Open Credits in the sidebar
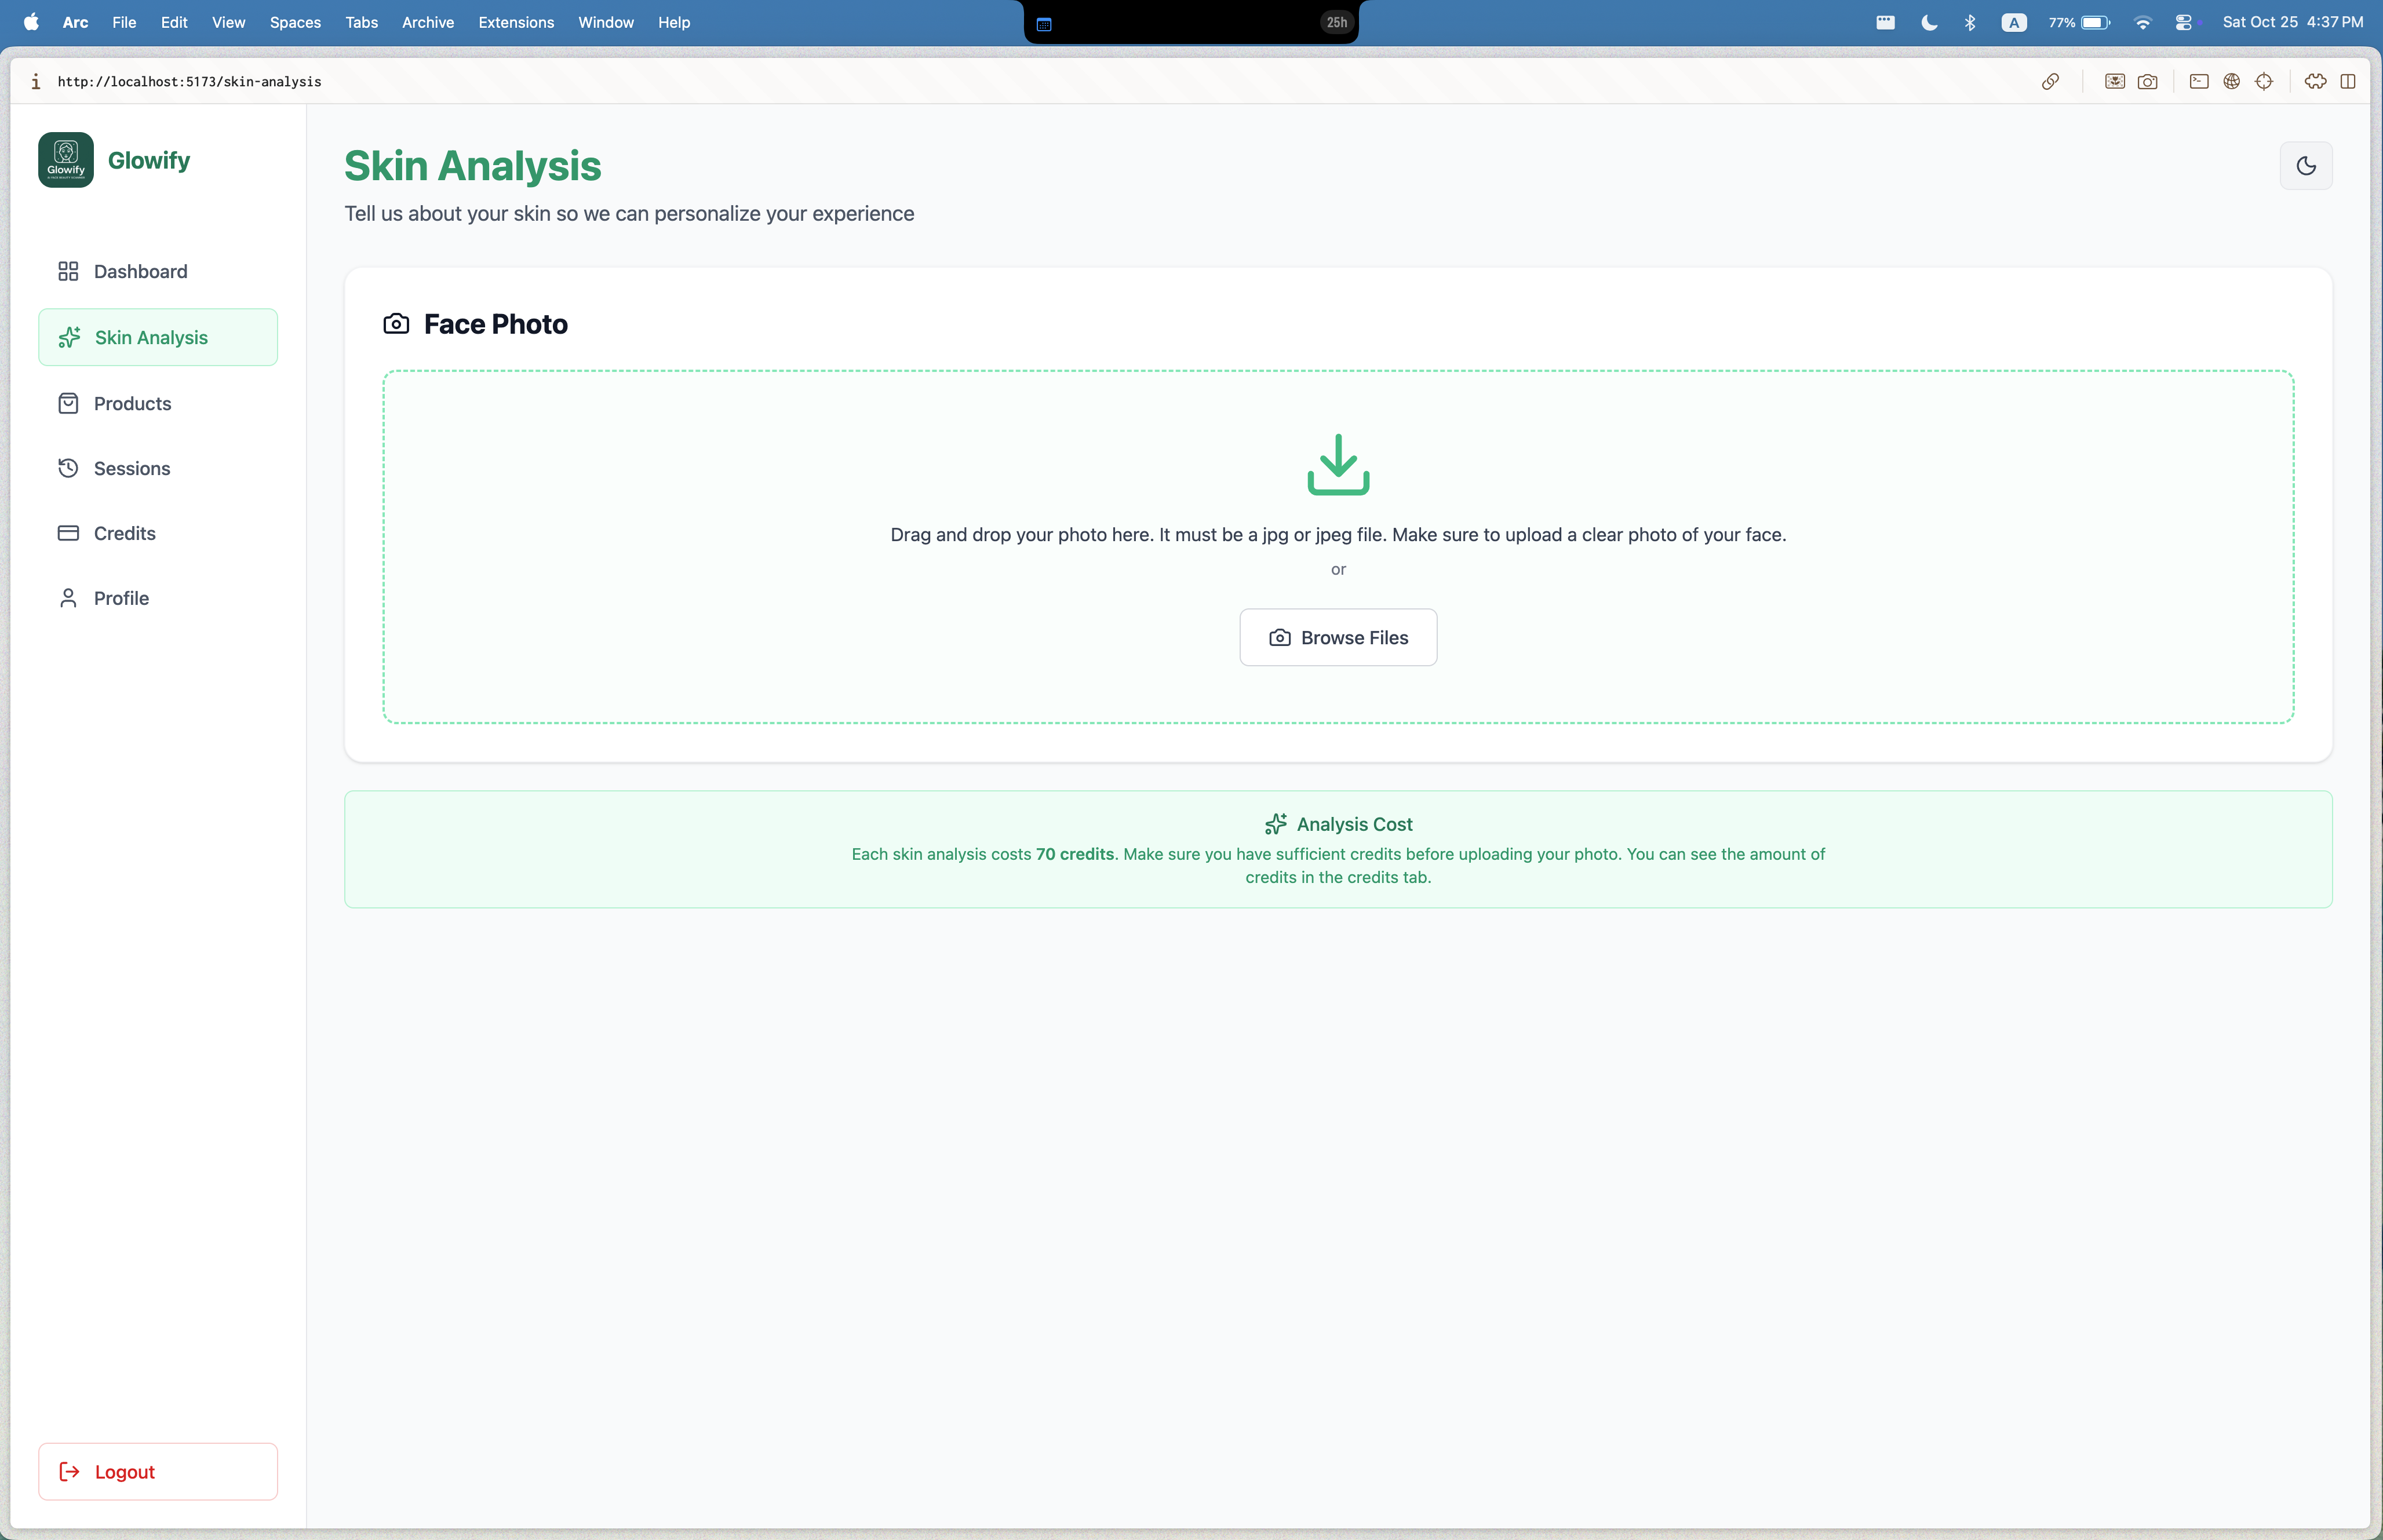 [124, 534]
